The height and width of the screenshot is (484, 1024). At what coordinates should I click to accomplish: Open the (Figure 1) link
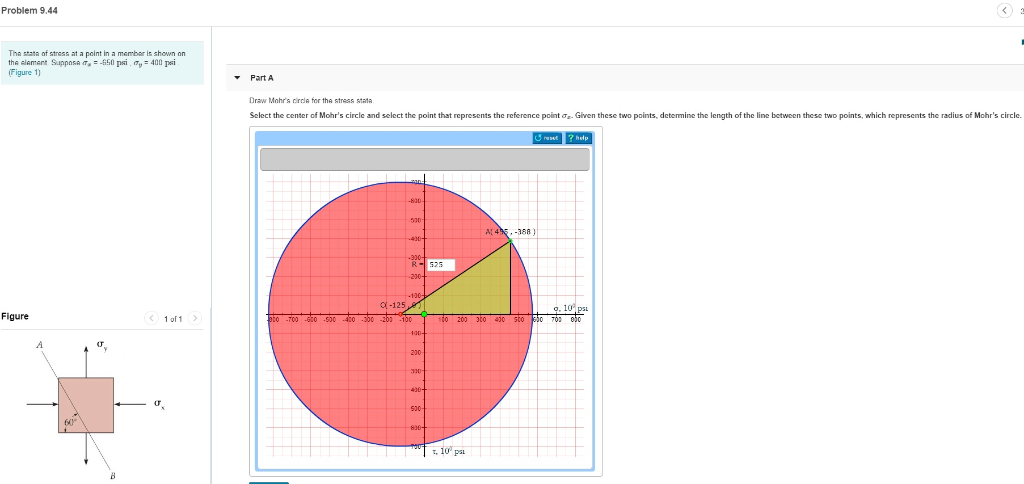[24, 73]
